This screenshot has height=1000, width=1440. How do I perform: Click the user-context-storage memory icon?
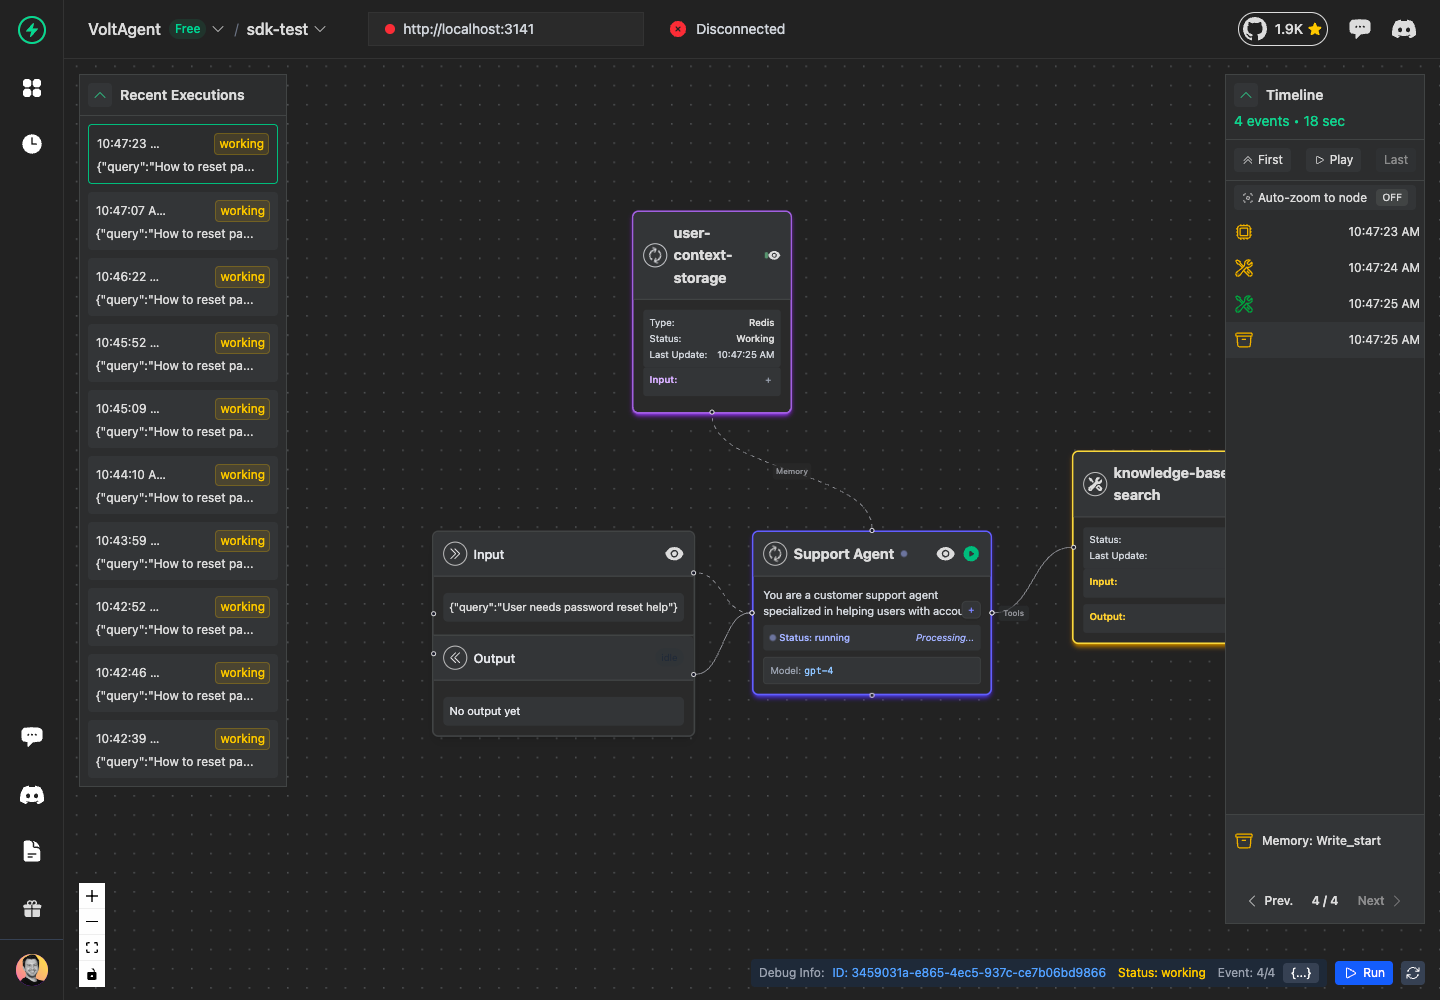(655, 256)
